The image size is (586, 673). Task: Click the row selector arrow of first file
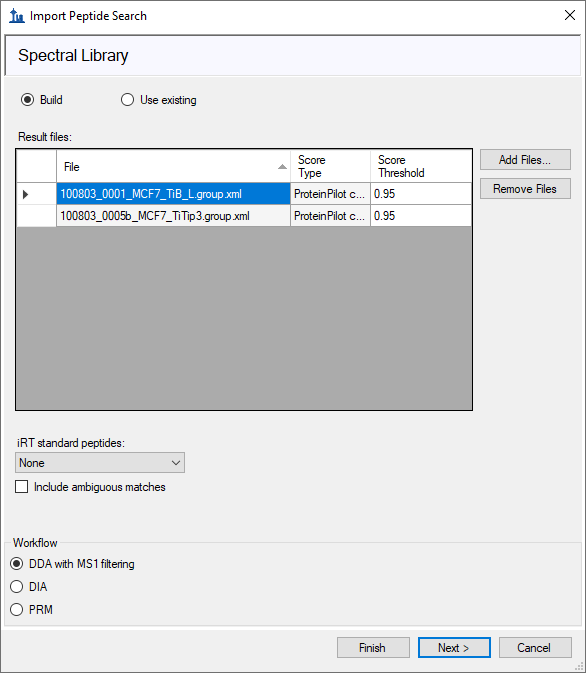tap(25, 194)
